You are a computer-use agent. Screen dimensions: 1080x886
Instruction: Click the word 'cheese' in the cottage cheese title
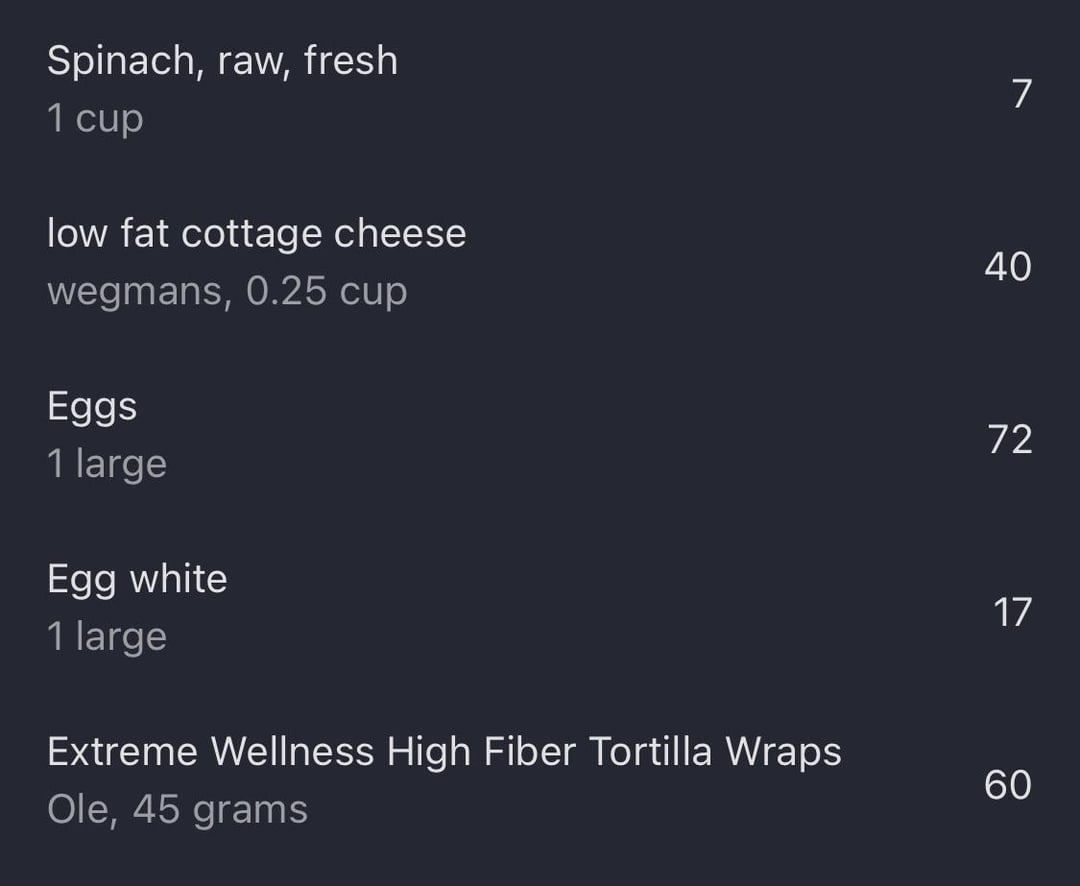click(400, 233)
